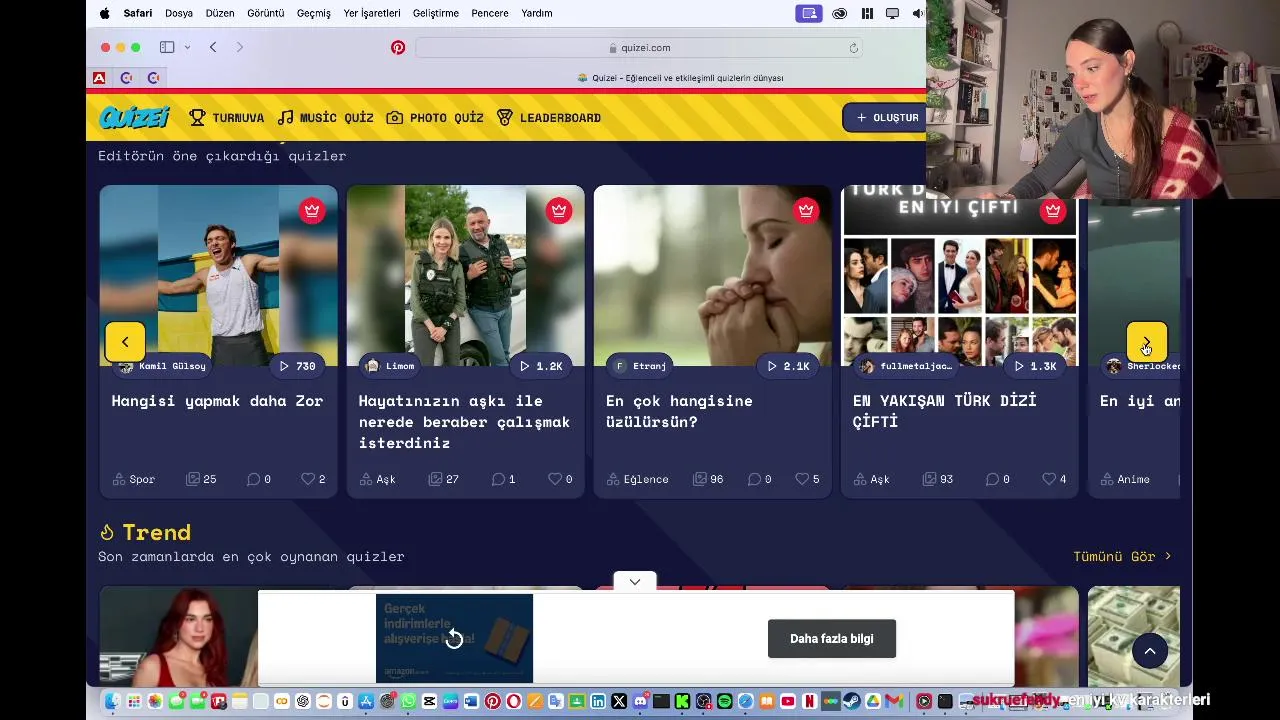Click the Quizei logo in header

pos(134,117)
